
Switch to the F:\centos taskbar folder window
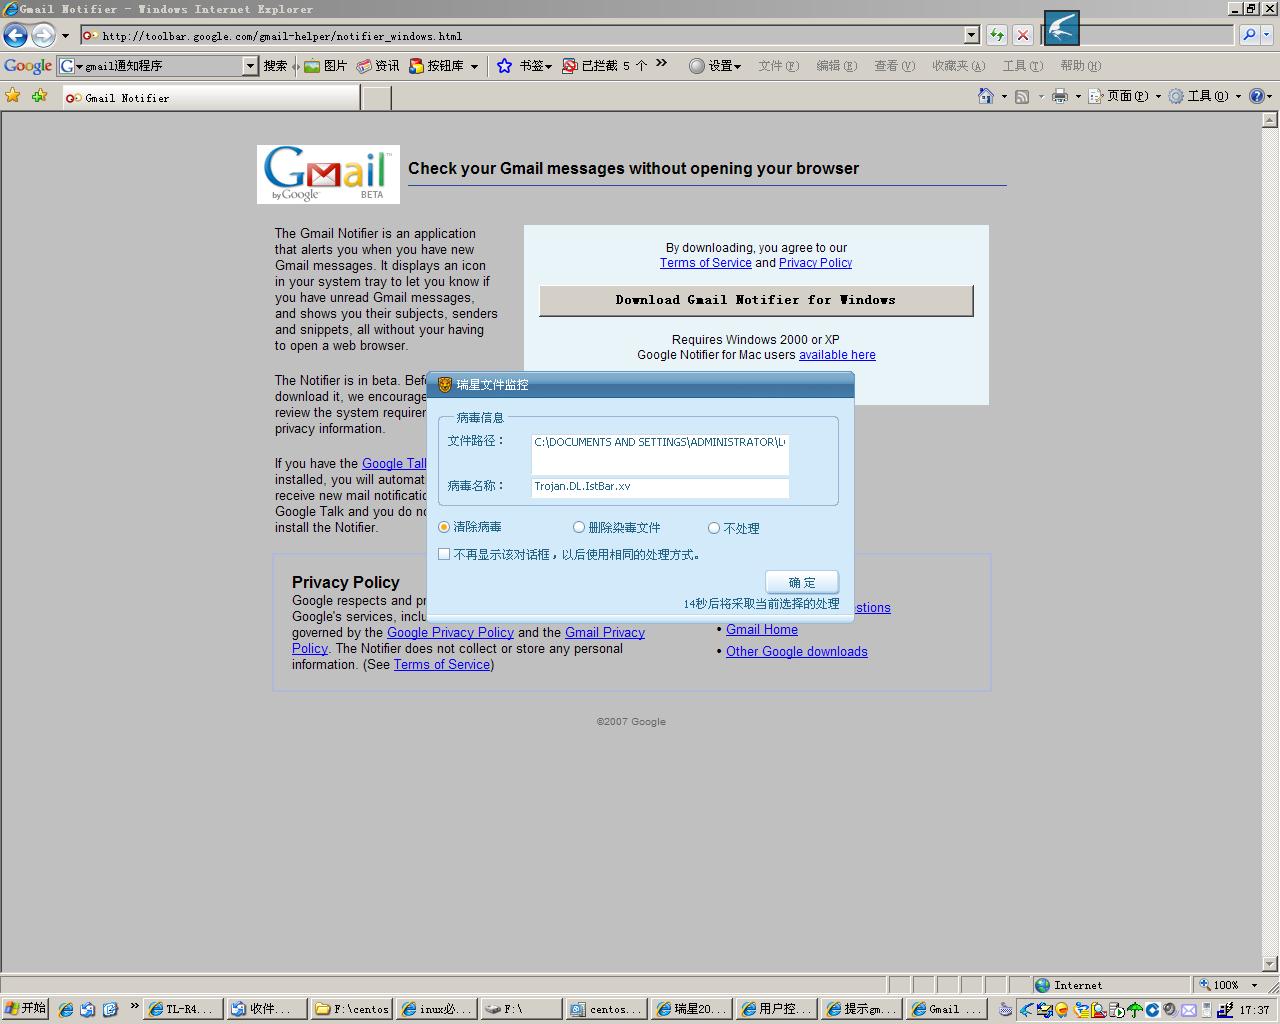coord(352,1009)
